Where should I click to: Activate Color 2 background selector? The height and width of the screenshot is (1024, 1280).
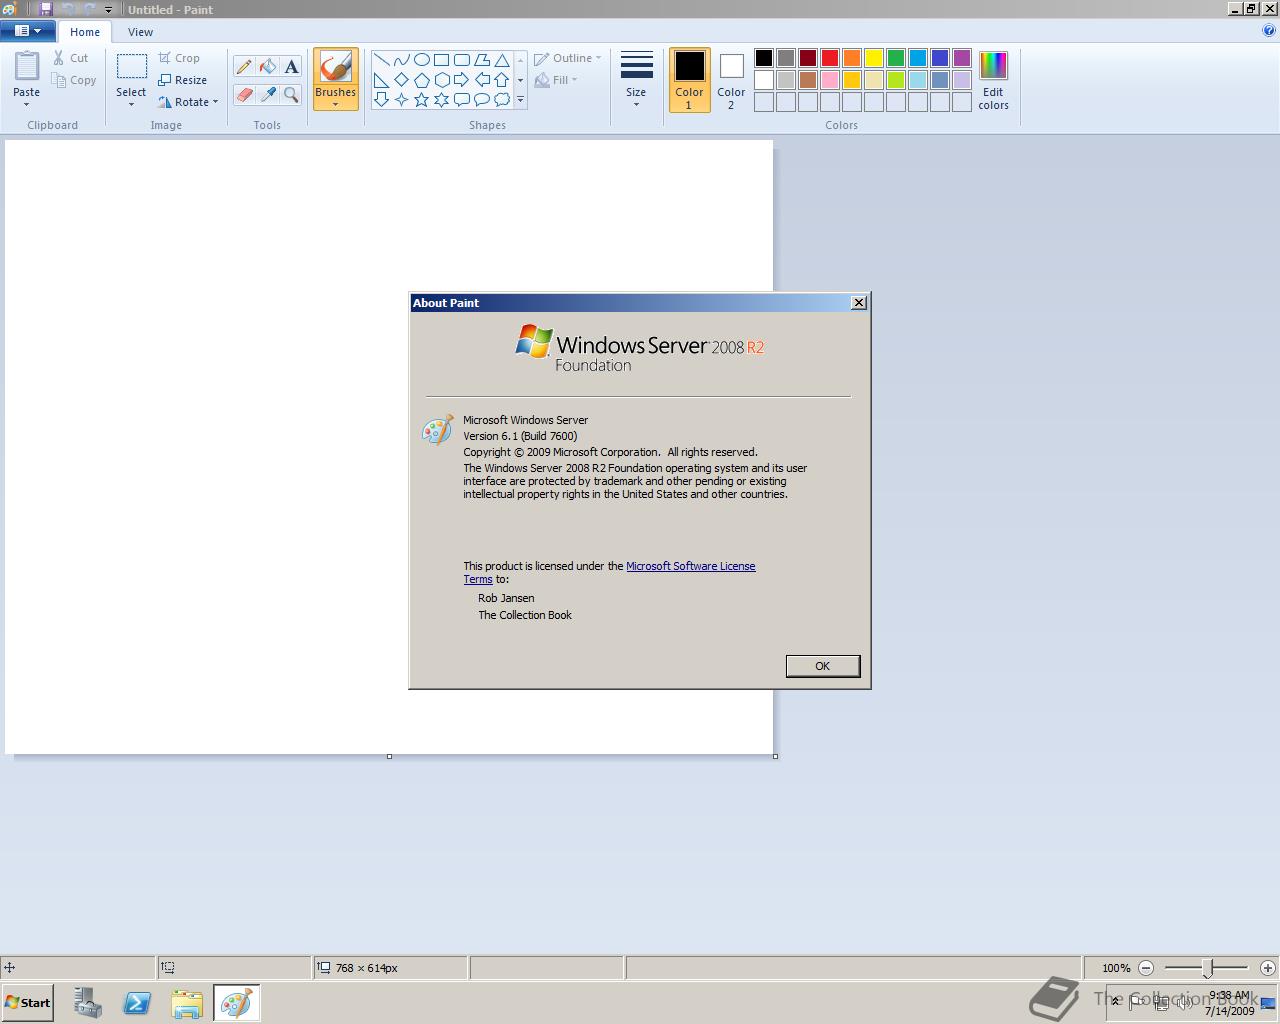coord(731,80)
